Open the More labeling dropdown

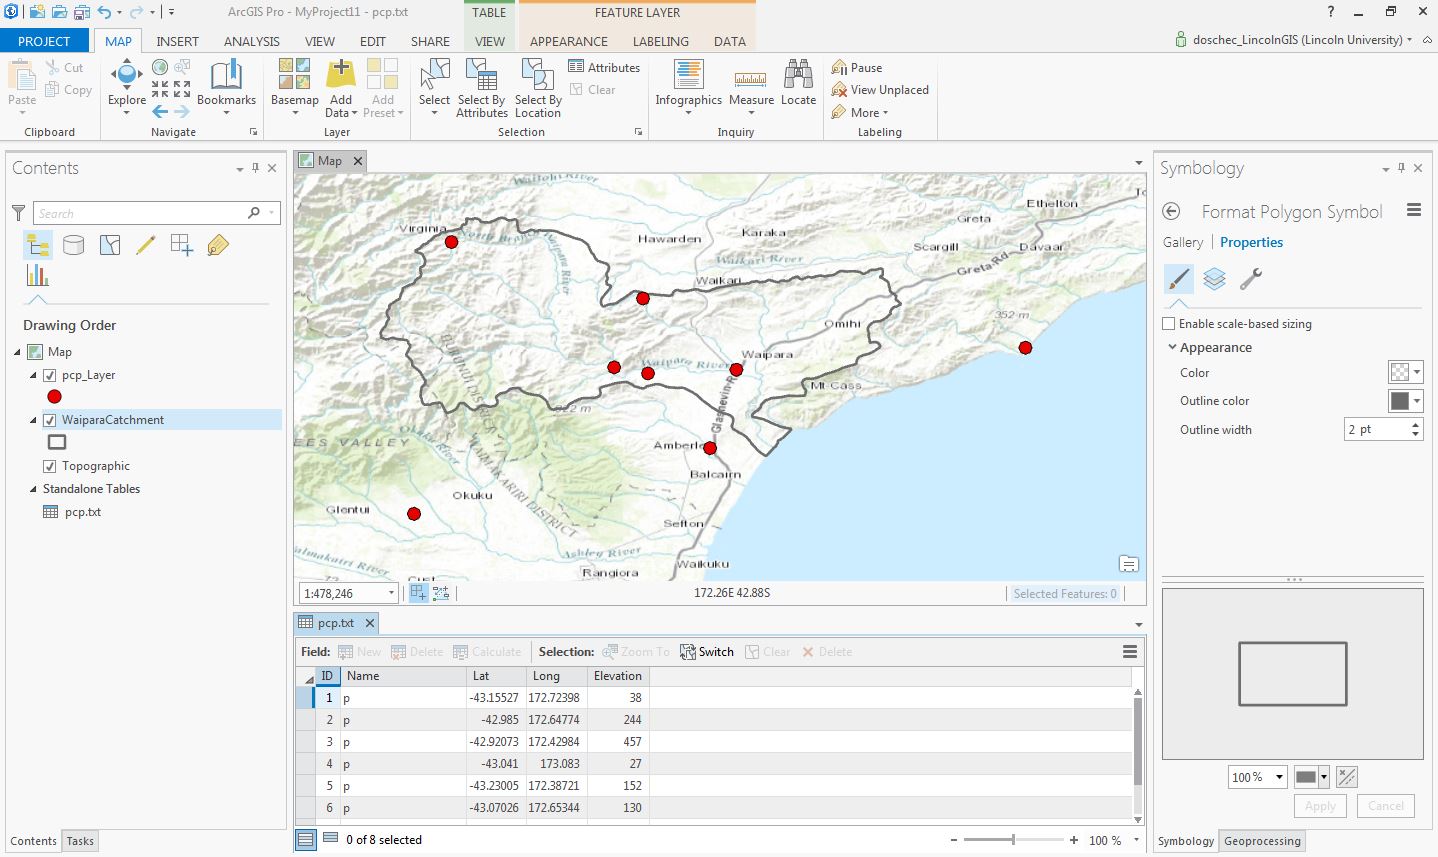click(859, 112)
